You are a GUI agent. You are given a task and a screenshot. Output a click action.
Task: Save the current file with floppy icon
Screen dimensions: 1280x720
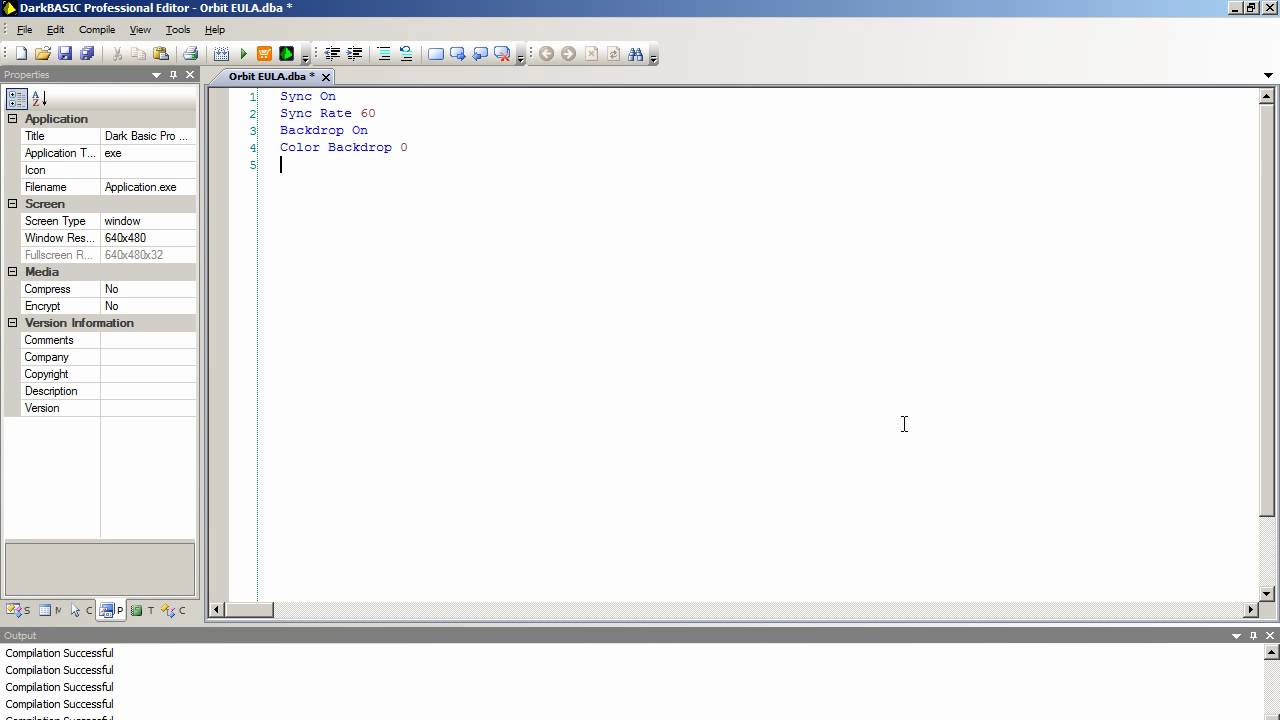[65, 54]
